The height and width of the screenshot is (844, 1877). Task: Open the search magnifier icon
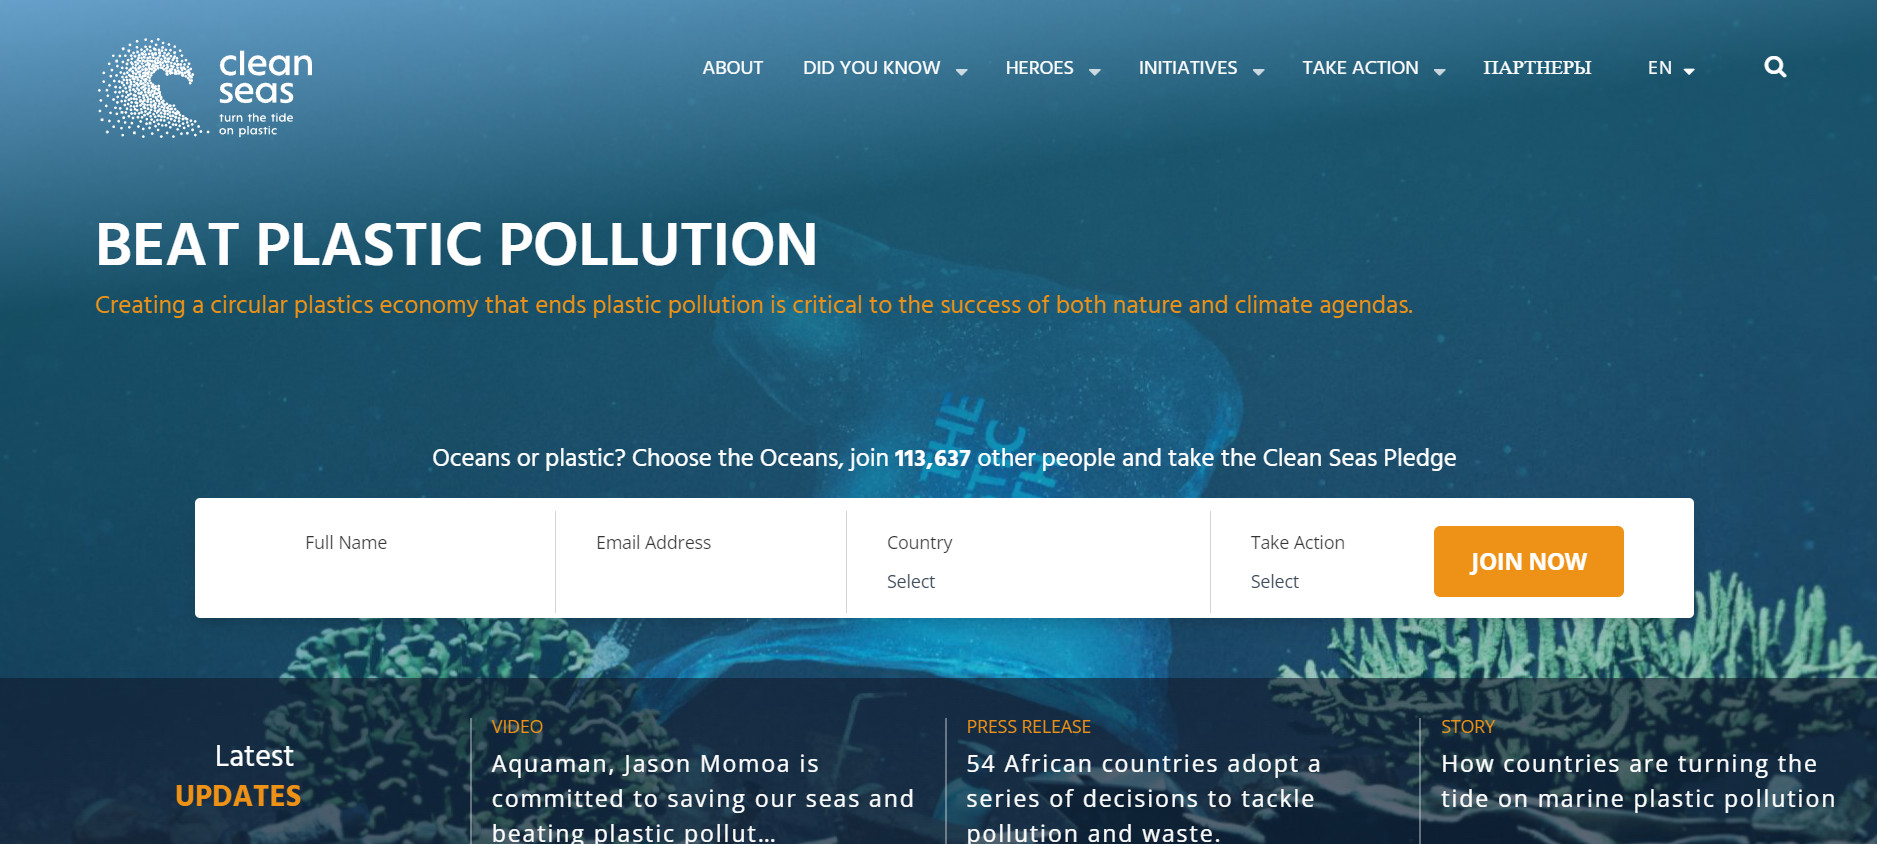[1775, 67]
